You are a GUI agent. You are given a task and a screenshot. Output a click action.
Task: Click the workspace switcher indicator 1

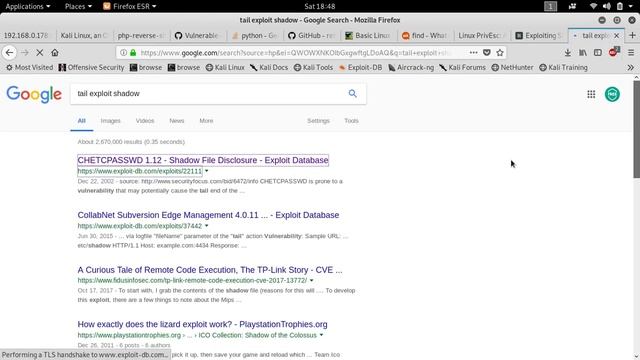click(x=550, y=6)
